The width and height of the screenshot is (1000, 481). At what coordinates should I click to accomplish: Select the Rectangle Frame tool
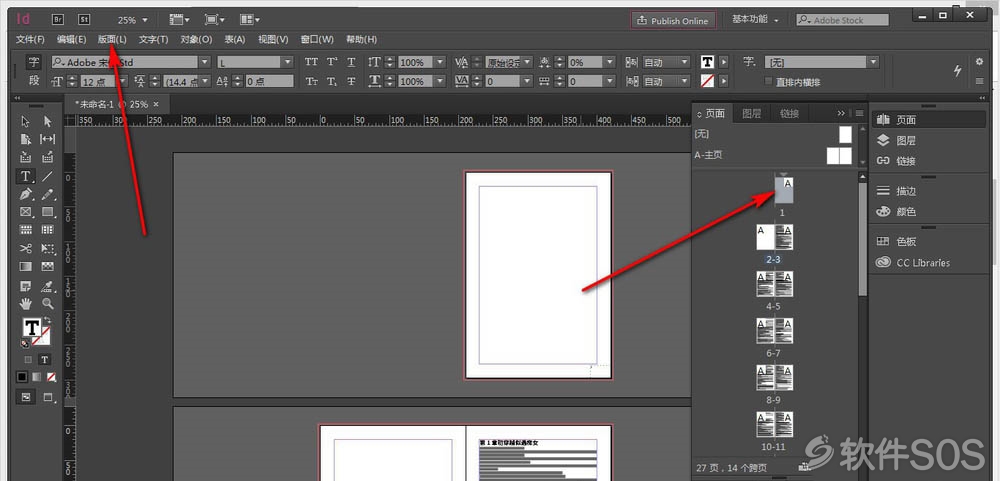(26, 212)
